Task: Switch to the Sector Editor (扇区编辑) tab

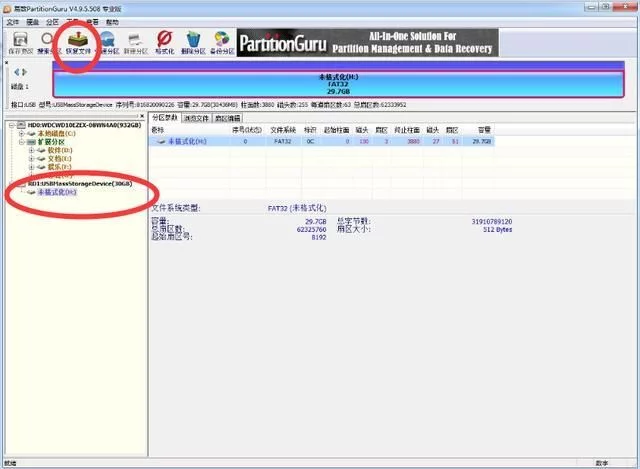Action: [x=228, y=118]
